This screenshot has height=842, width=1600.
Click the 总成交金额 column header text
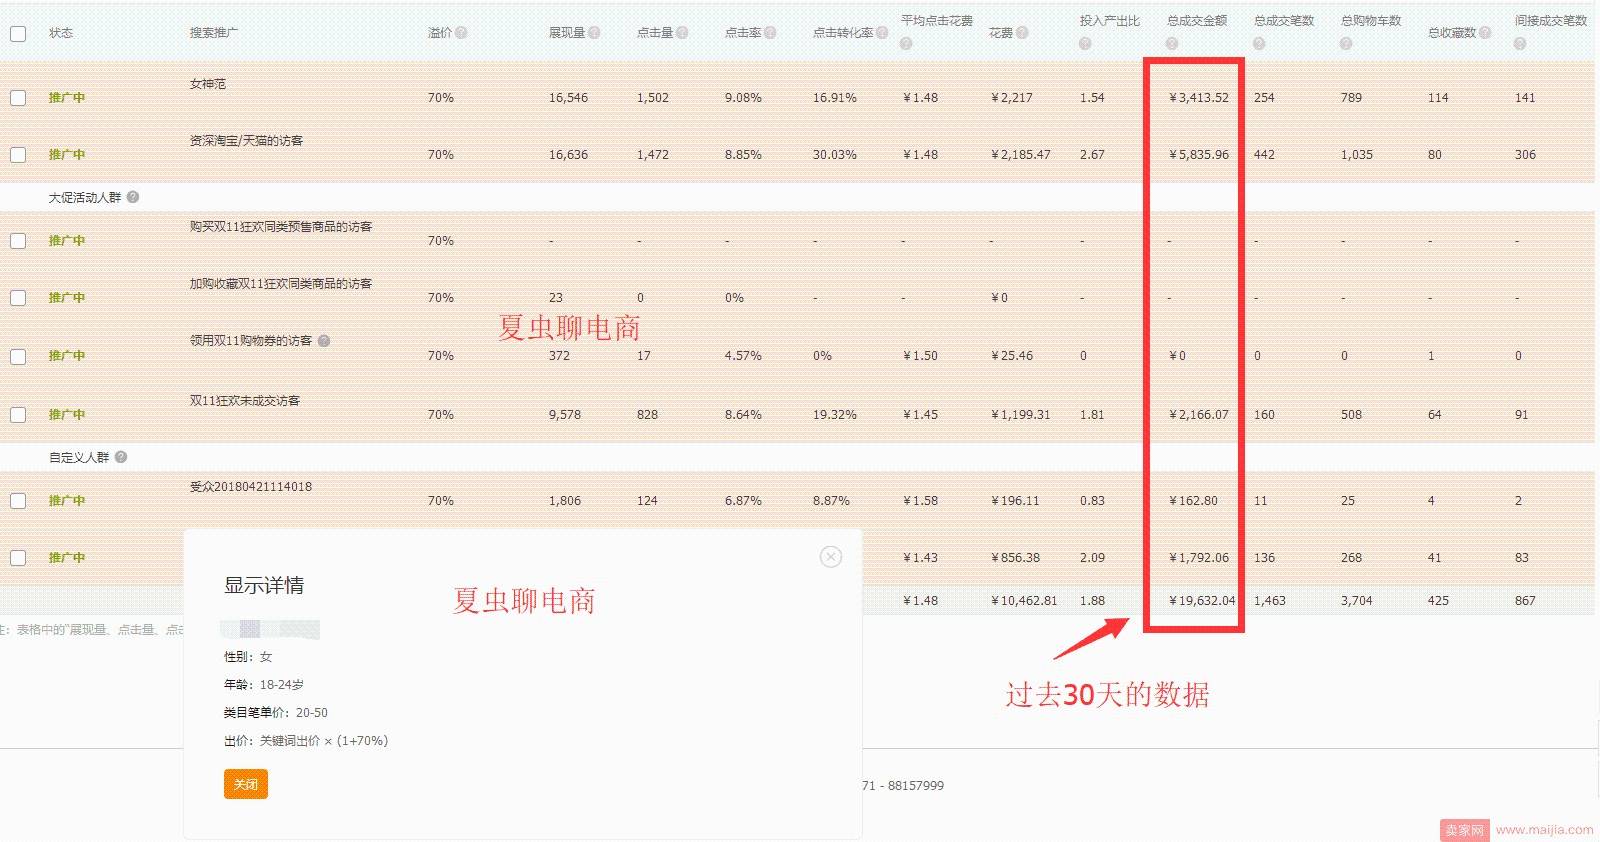[x=1197, y=21]
